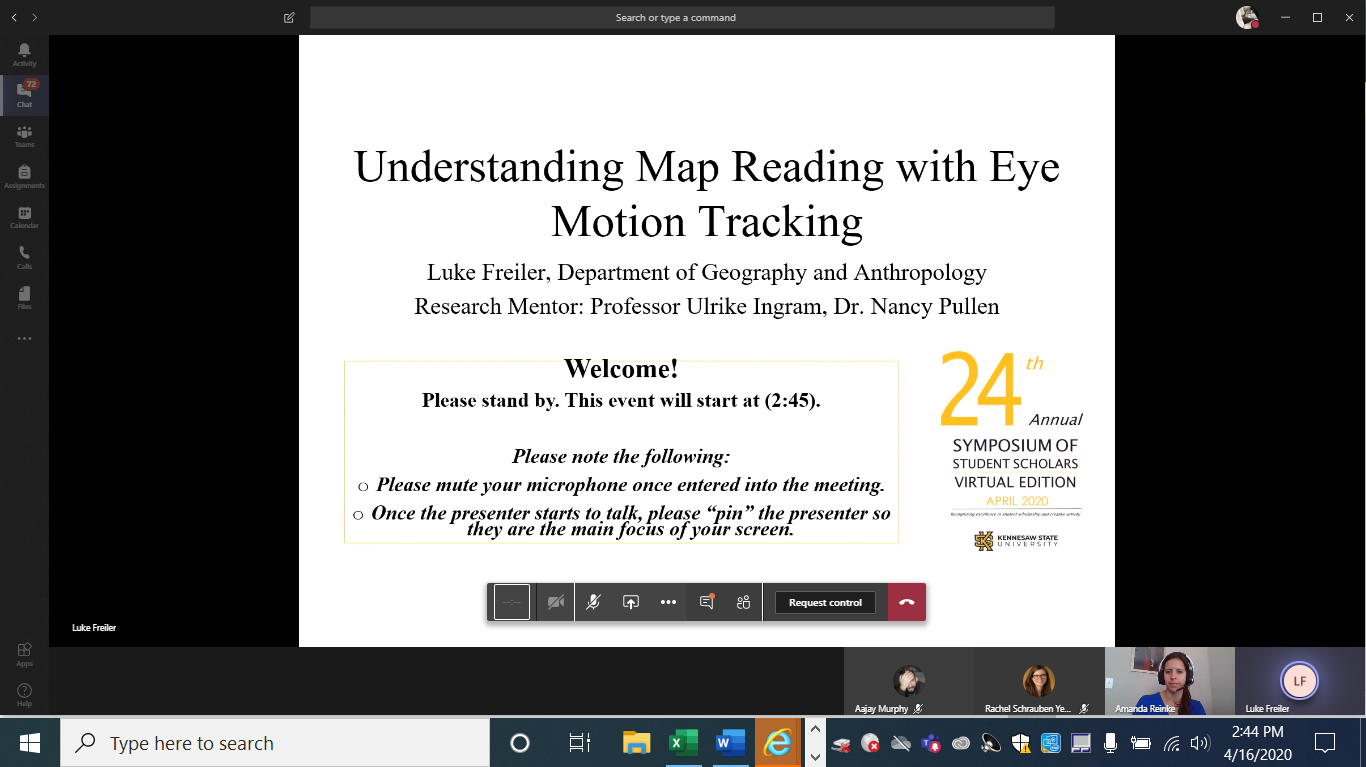Screen dimensions: 1366x767
Task: Expand more apps ellipsis in left sidebar
Action: click(x=24, y=339)
